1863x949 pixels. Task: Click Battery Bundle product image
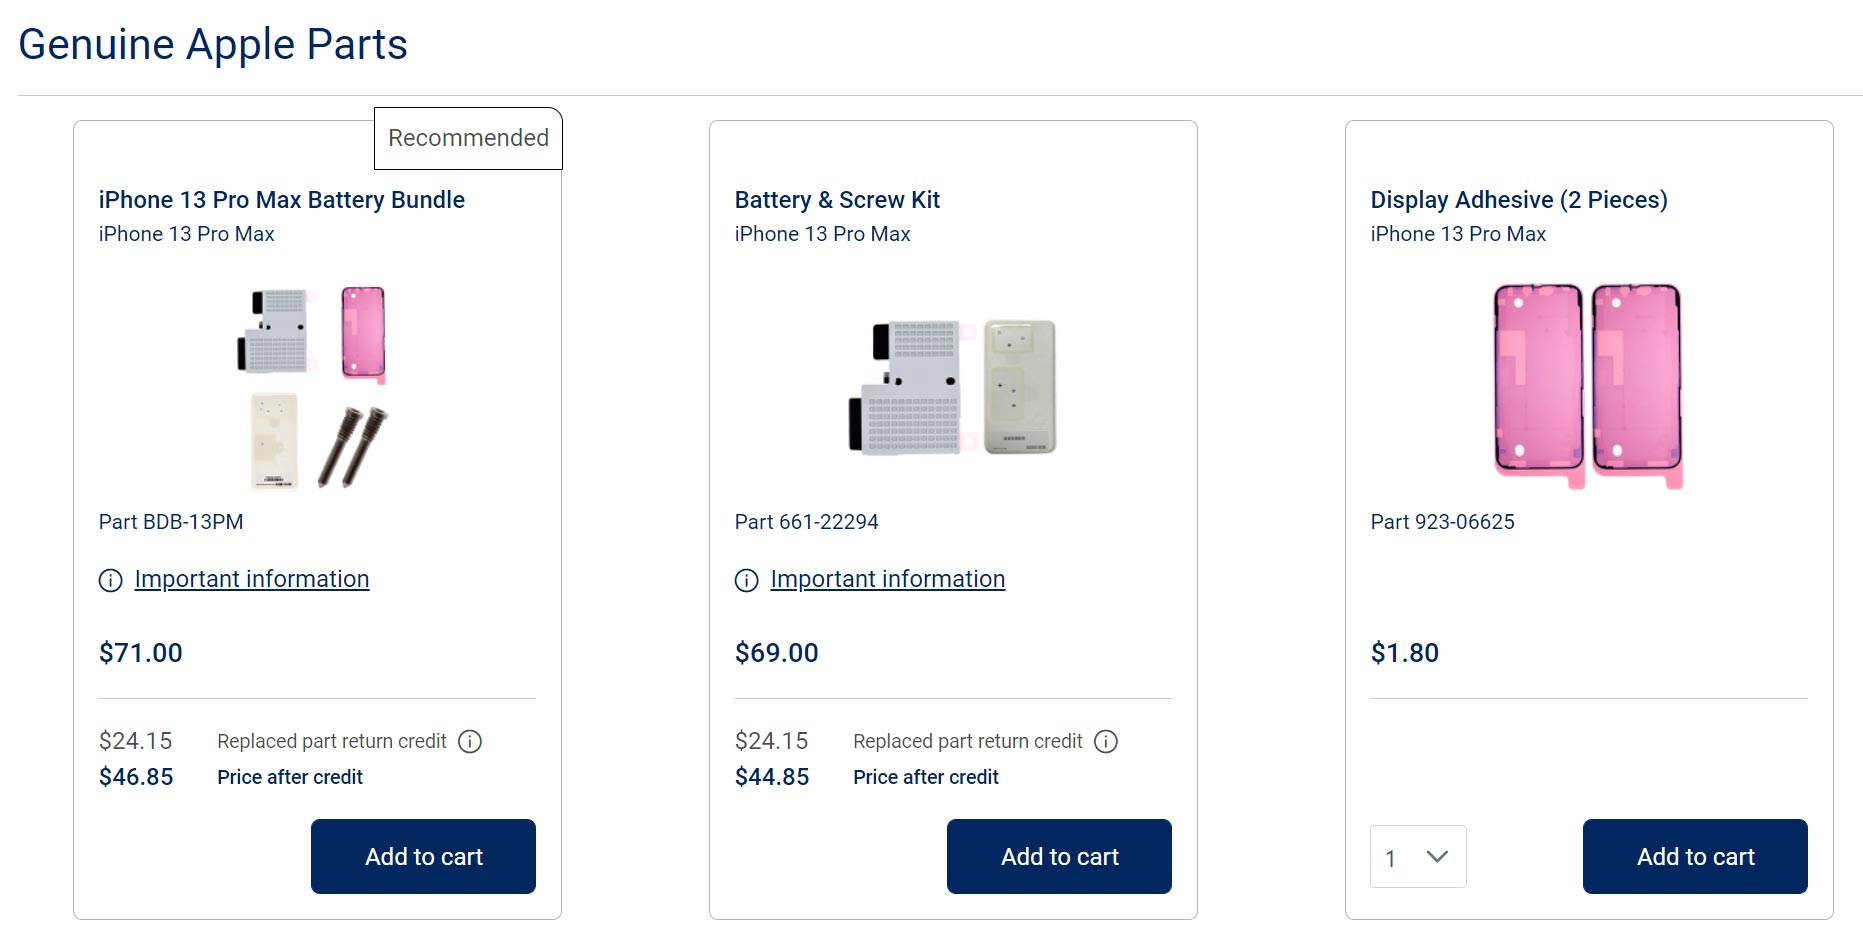point(313,387)
